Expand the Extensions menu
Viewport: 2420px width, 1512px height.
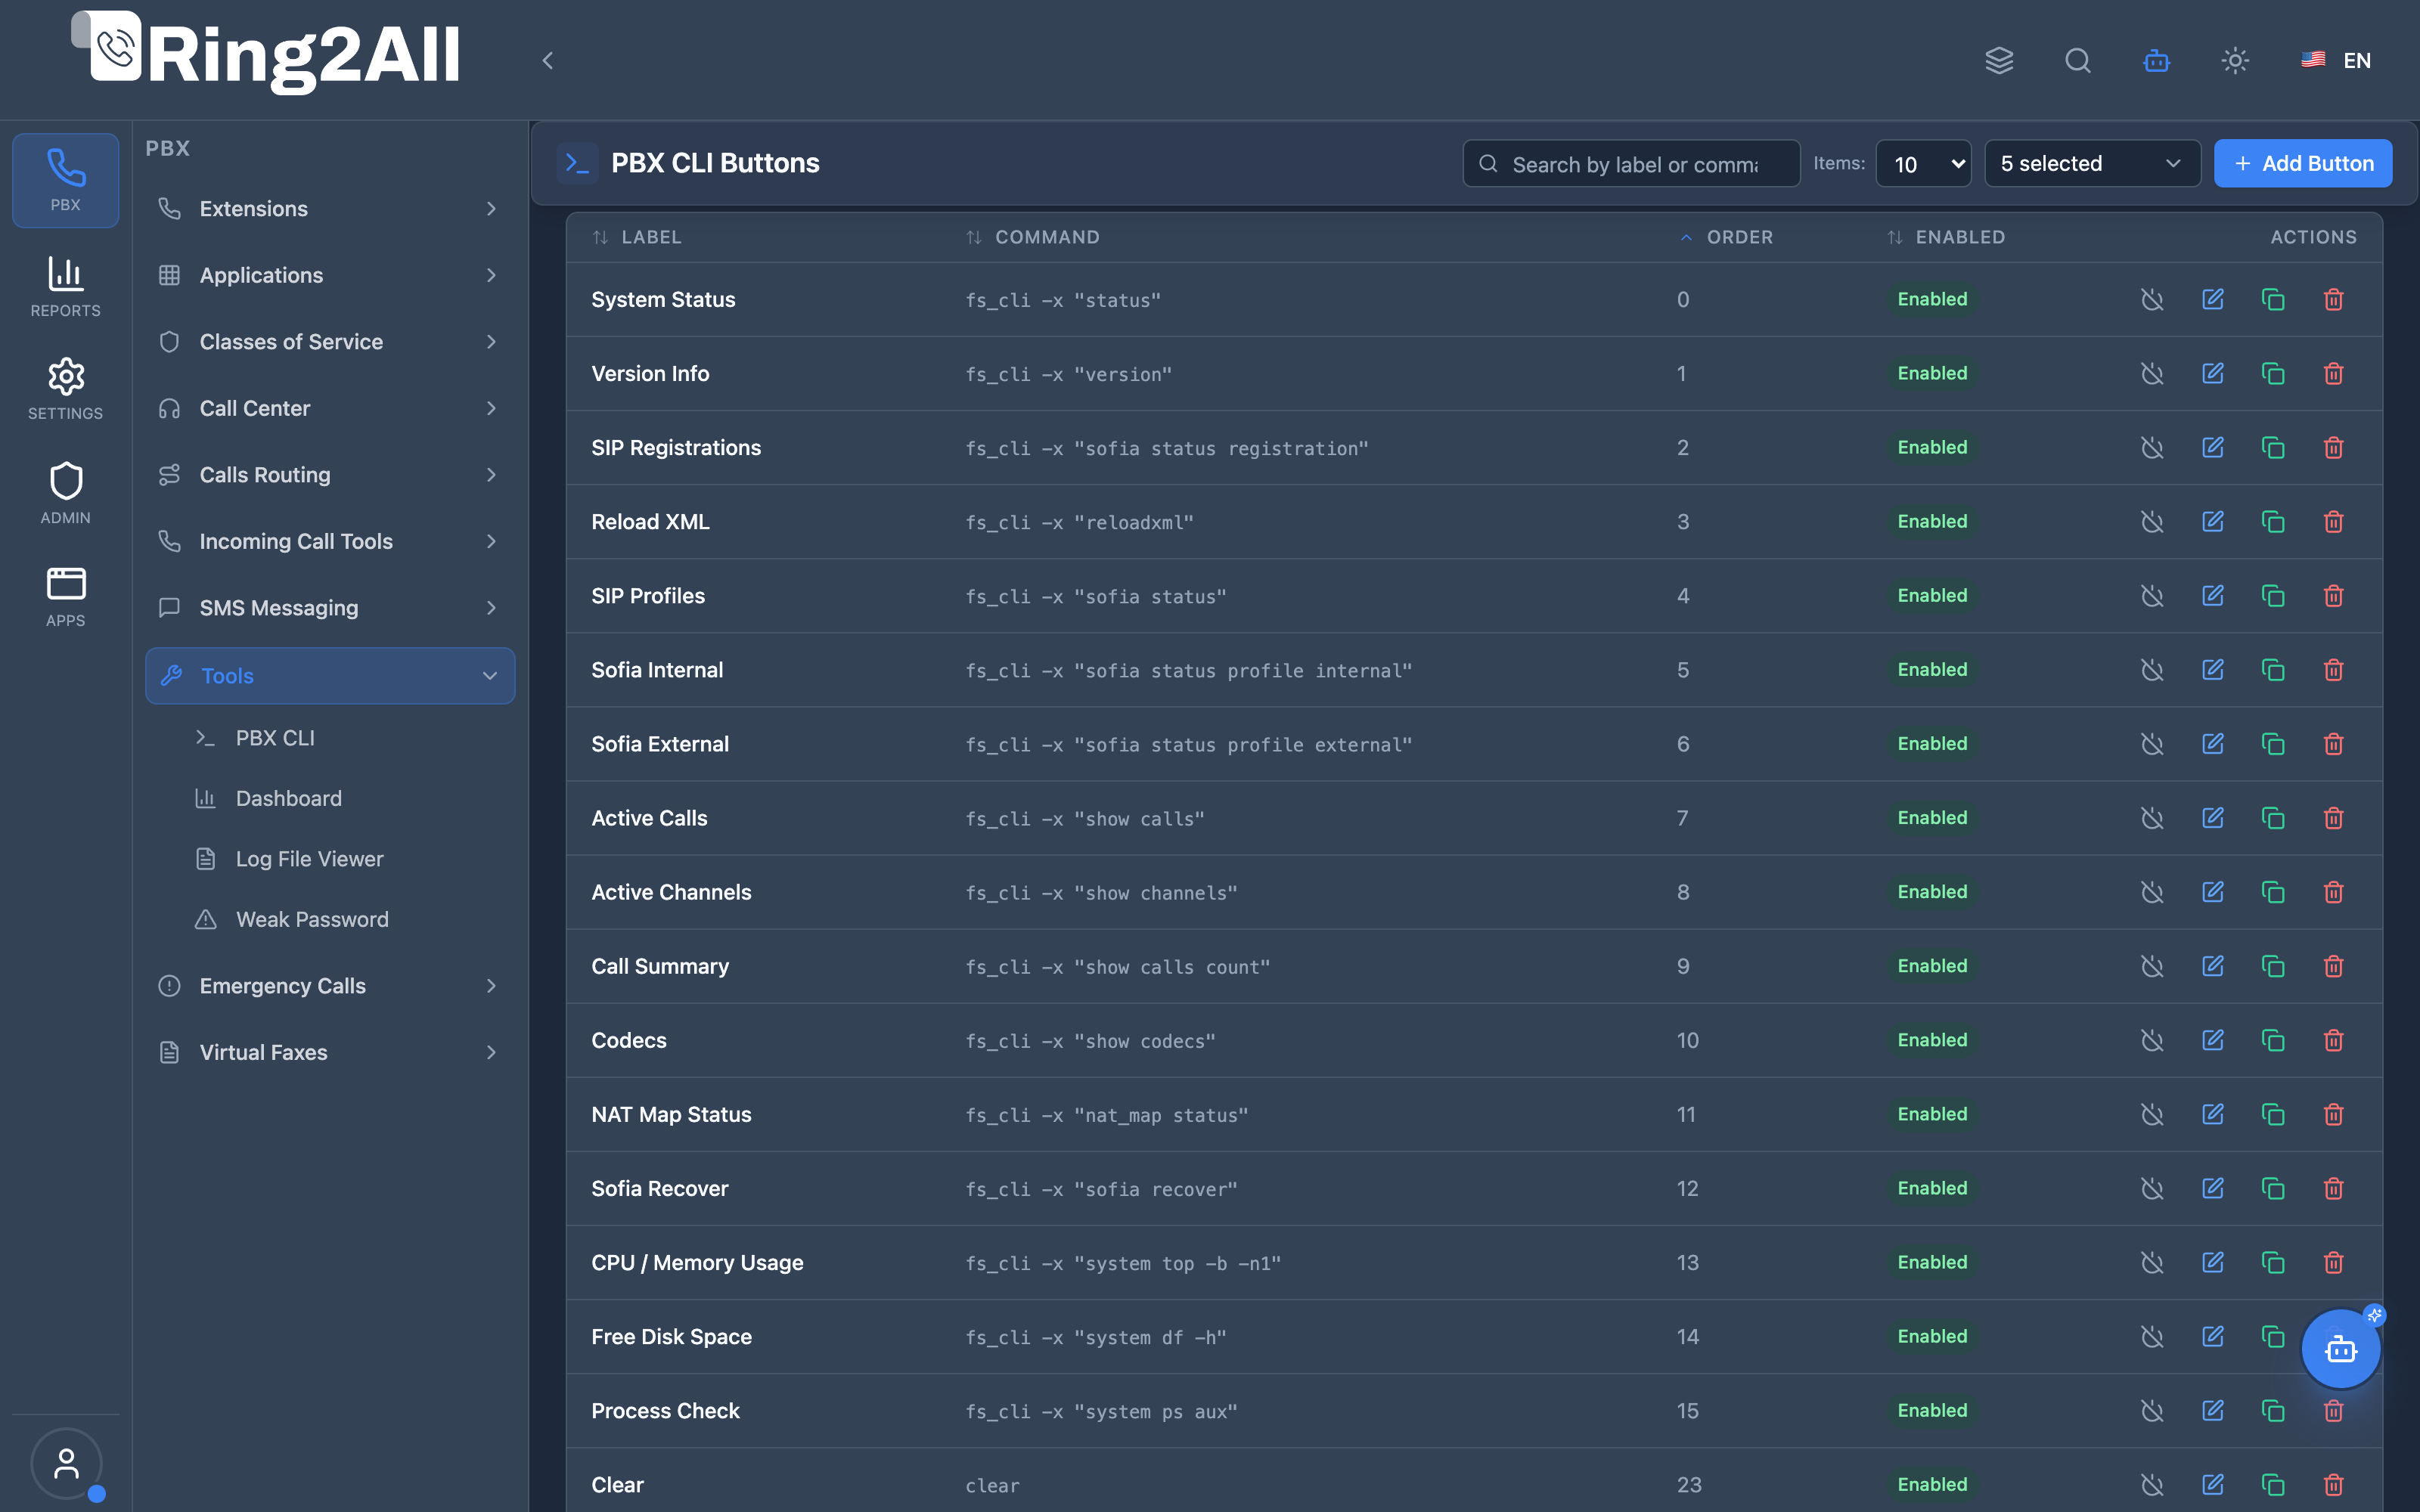(330, 209)
